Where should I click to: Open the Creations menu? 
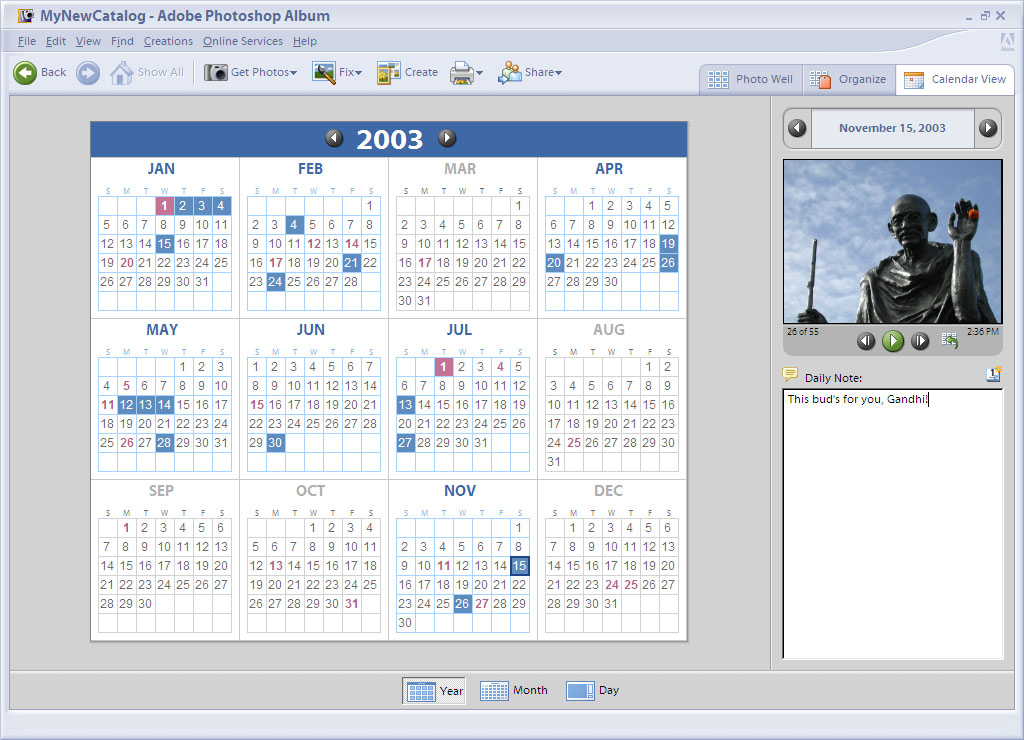point(168,41)
